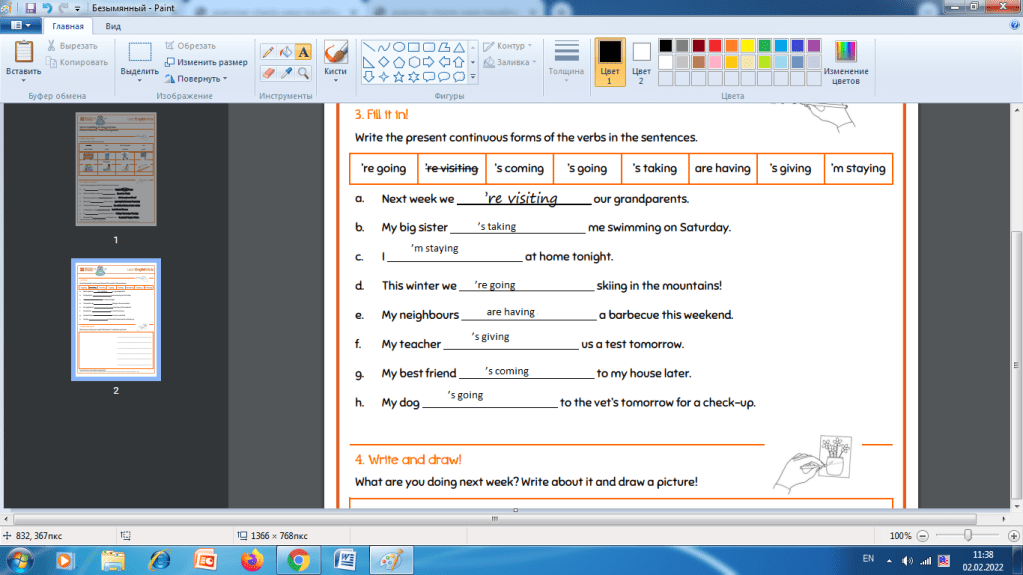Pick the red color swatch
The height and width of the screenshot is (575, 1023).
715,46
